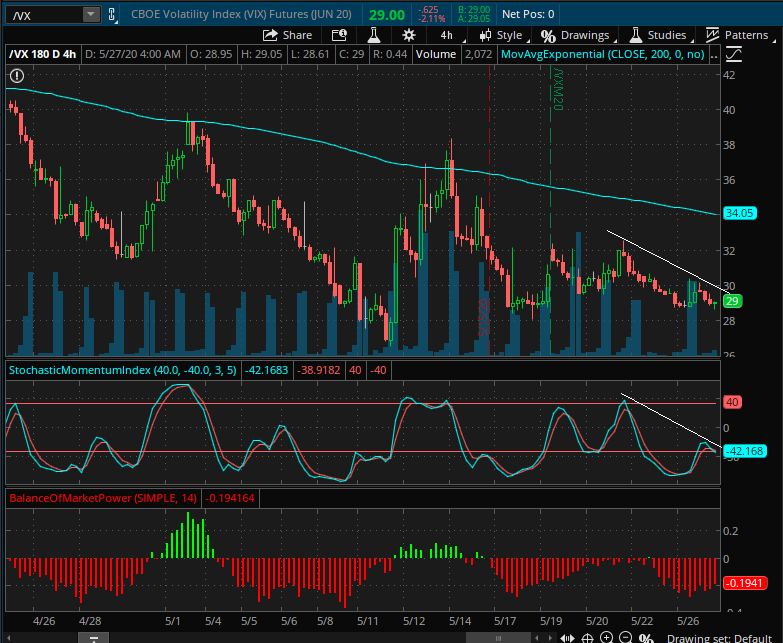Click the MovAvgExponential study label
Screen dimensions: 783x643
point(602,54)
